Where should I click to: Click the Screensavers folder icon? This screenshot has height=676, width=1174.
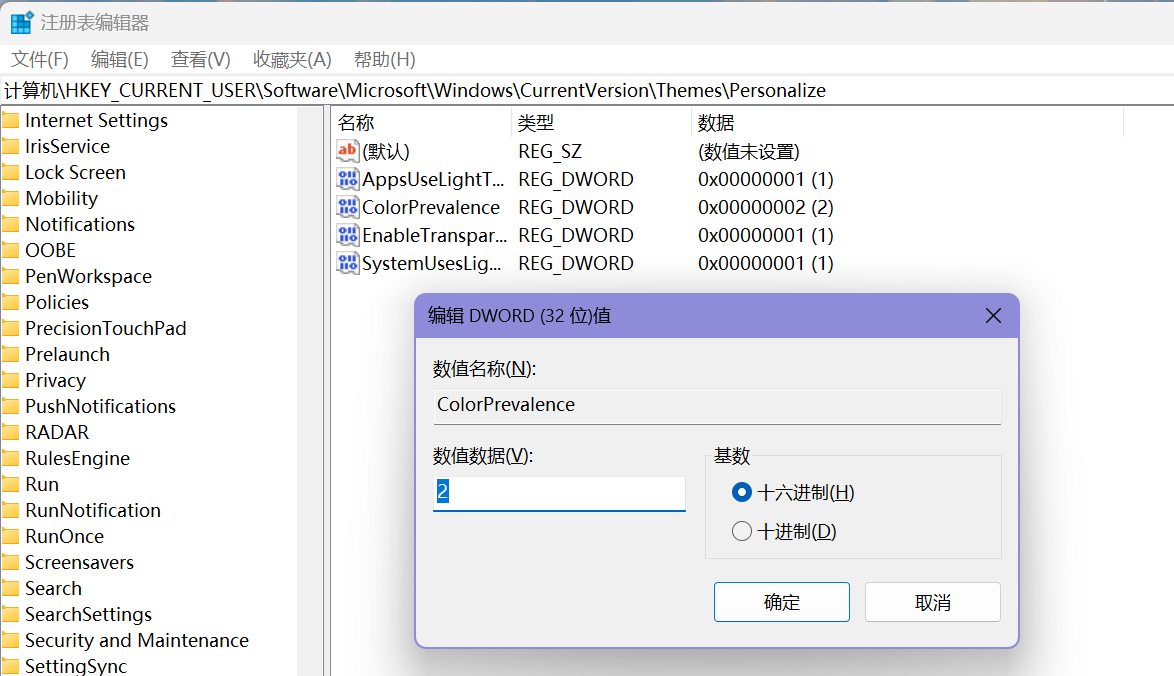pyautogui.click(x=11, y=563)
